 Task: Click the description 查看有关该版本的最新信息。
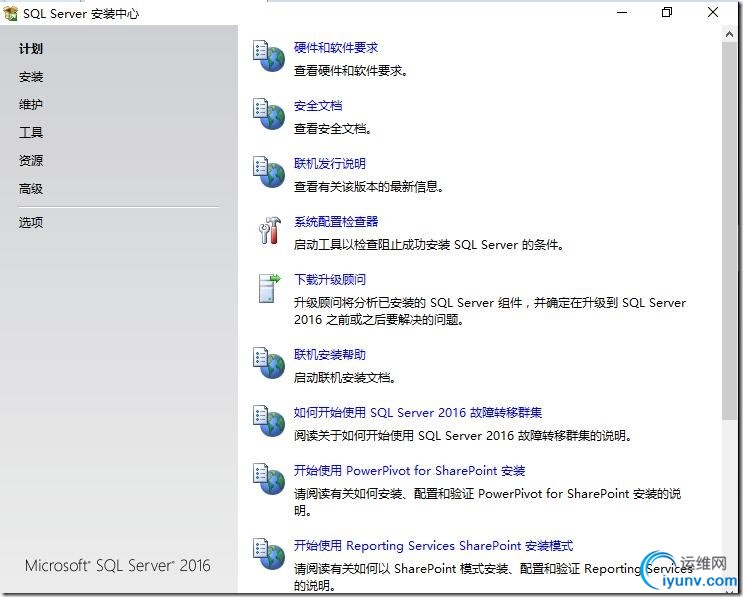tap(369, 187)
